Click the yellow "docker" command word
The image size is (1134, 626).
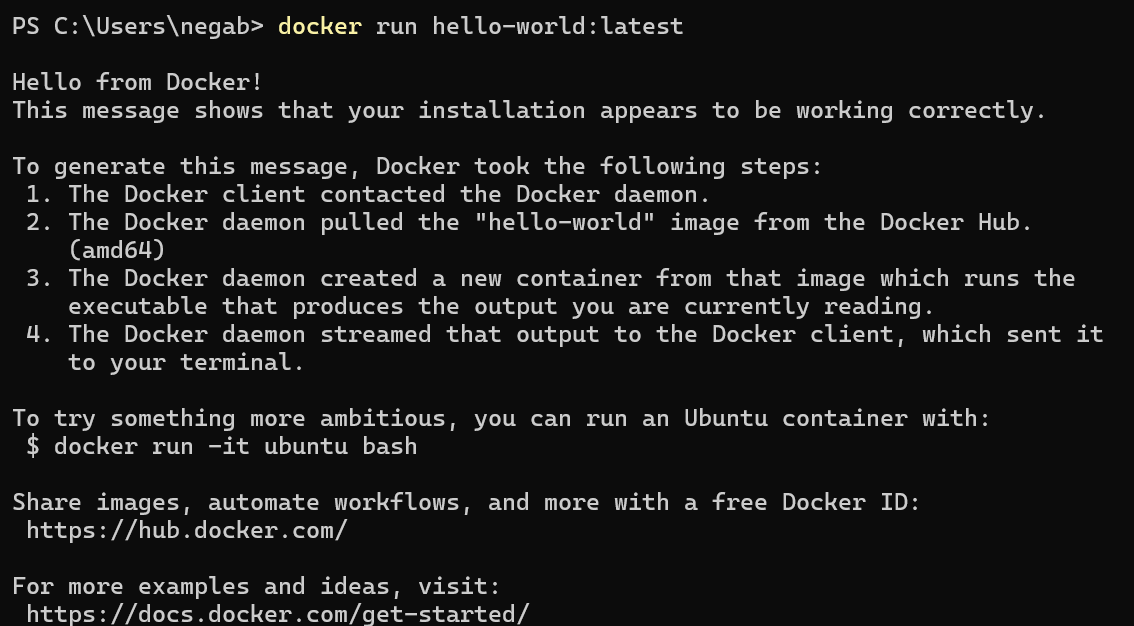tap(320, 27)
